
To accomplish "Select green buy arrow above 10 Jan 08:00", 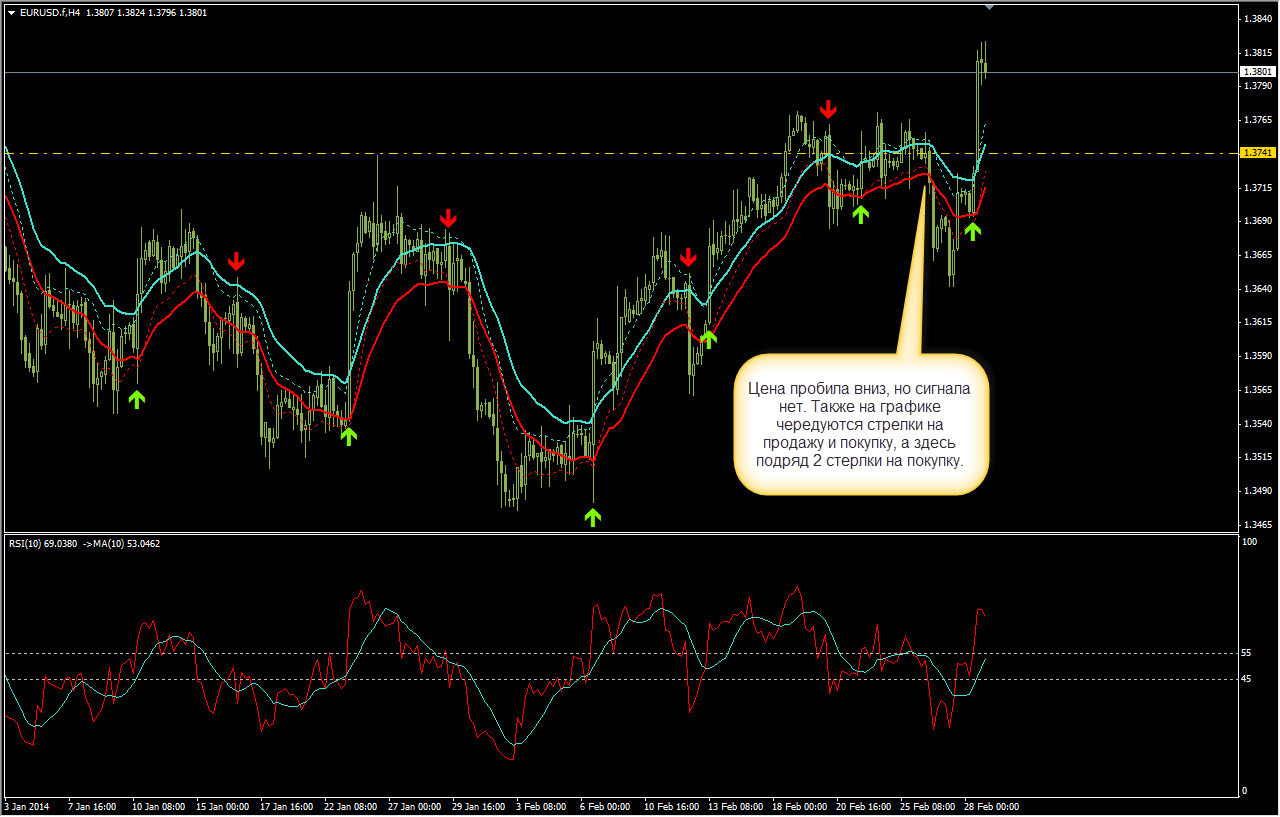I will point(137,400).
